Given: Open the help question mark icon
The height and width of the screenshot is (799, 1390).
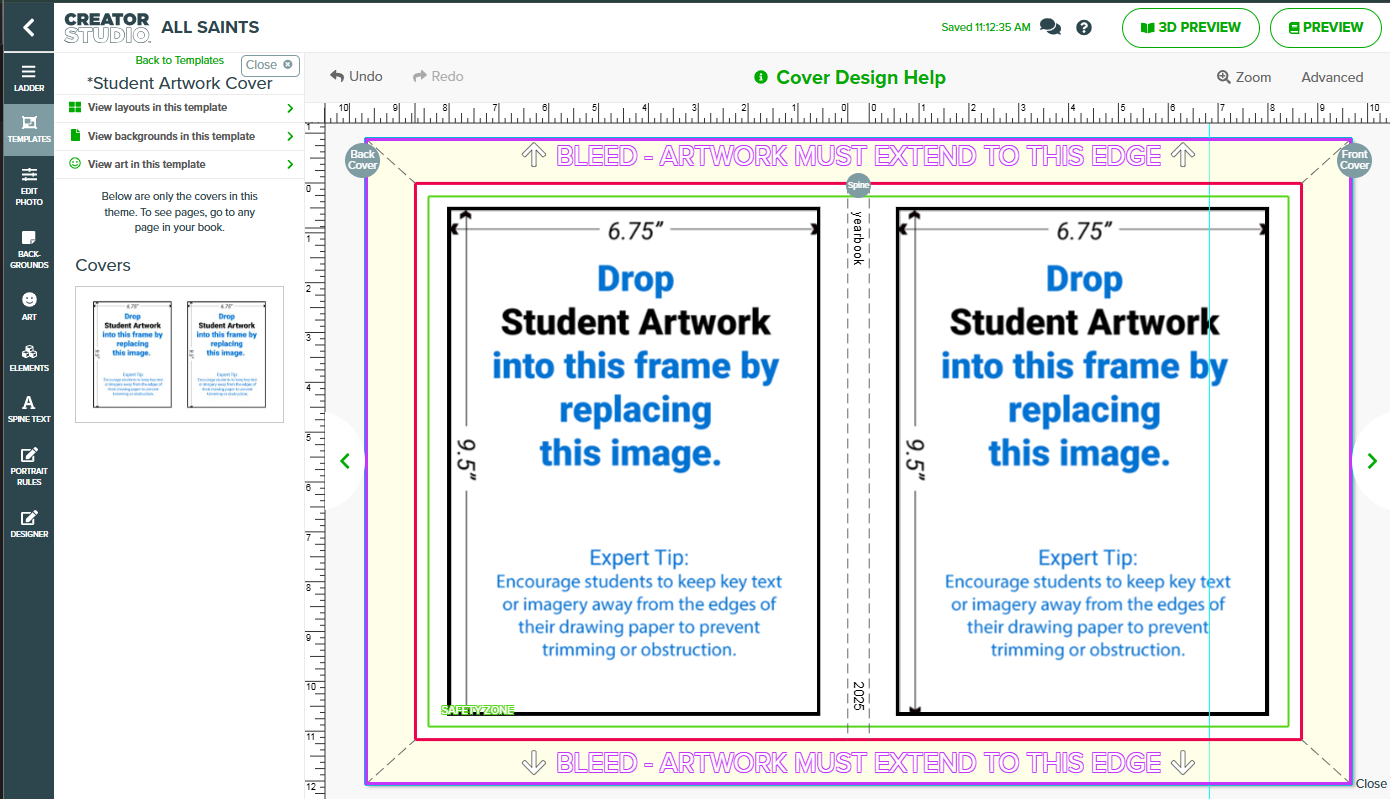Looking at the screenshot, I should [1084, 27].
